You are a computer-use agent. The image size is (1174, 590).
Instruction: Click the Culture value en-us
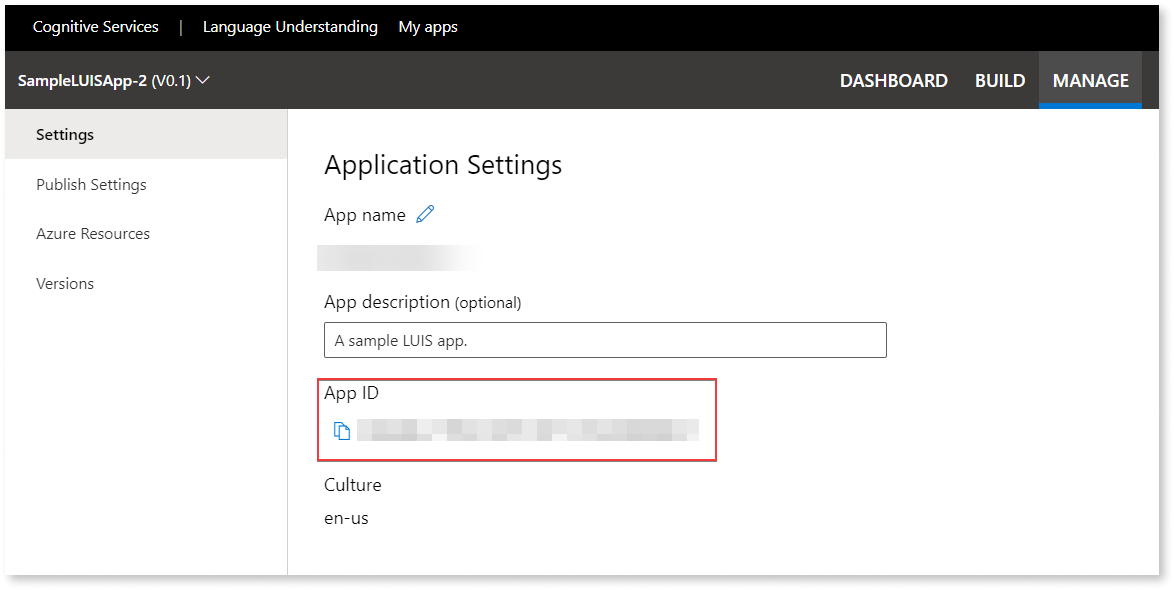coord(346,518)
